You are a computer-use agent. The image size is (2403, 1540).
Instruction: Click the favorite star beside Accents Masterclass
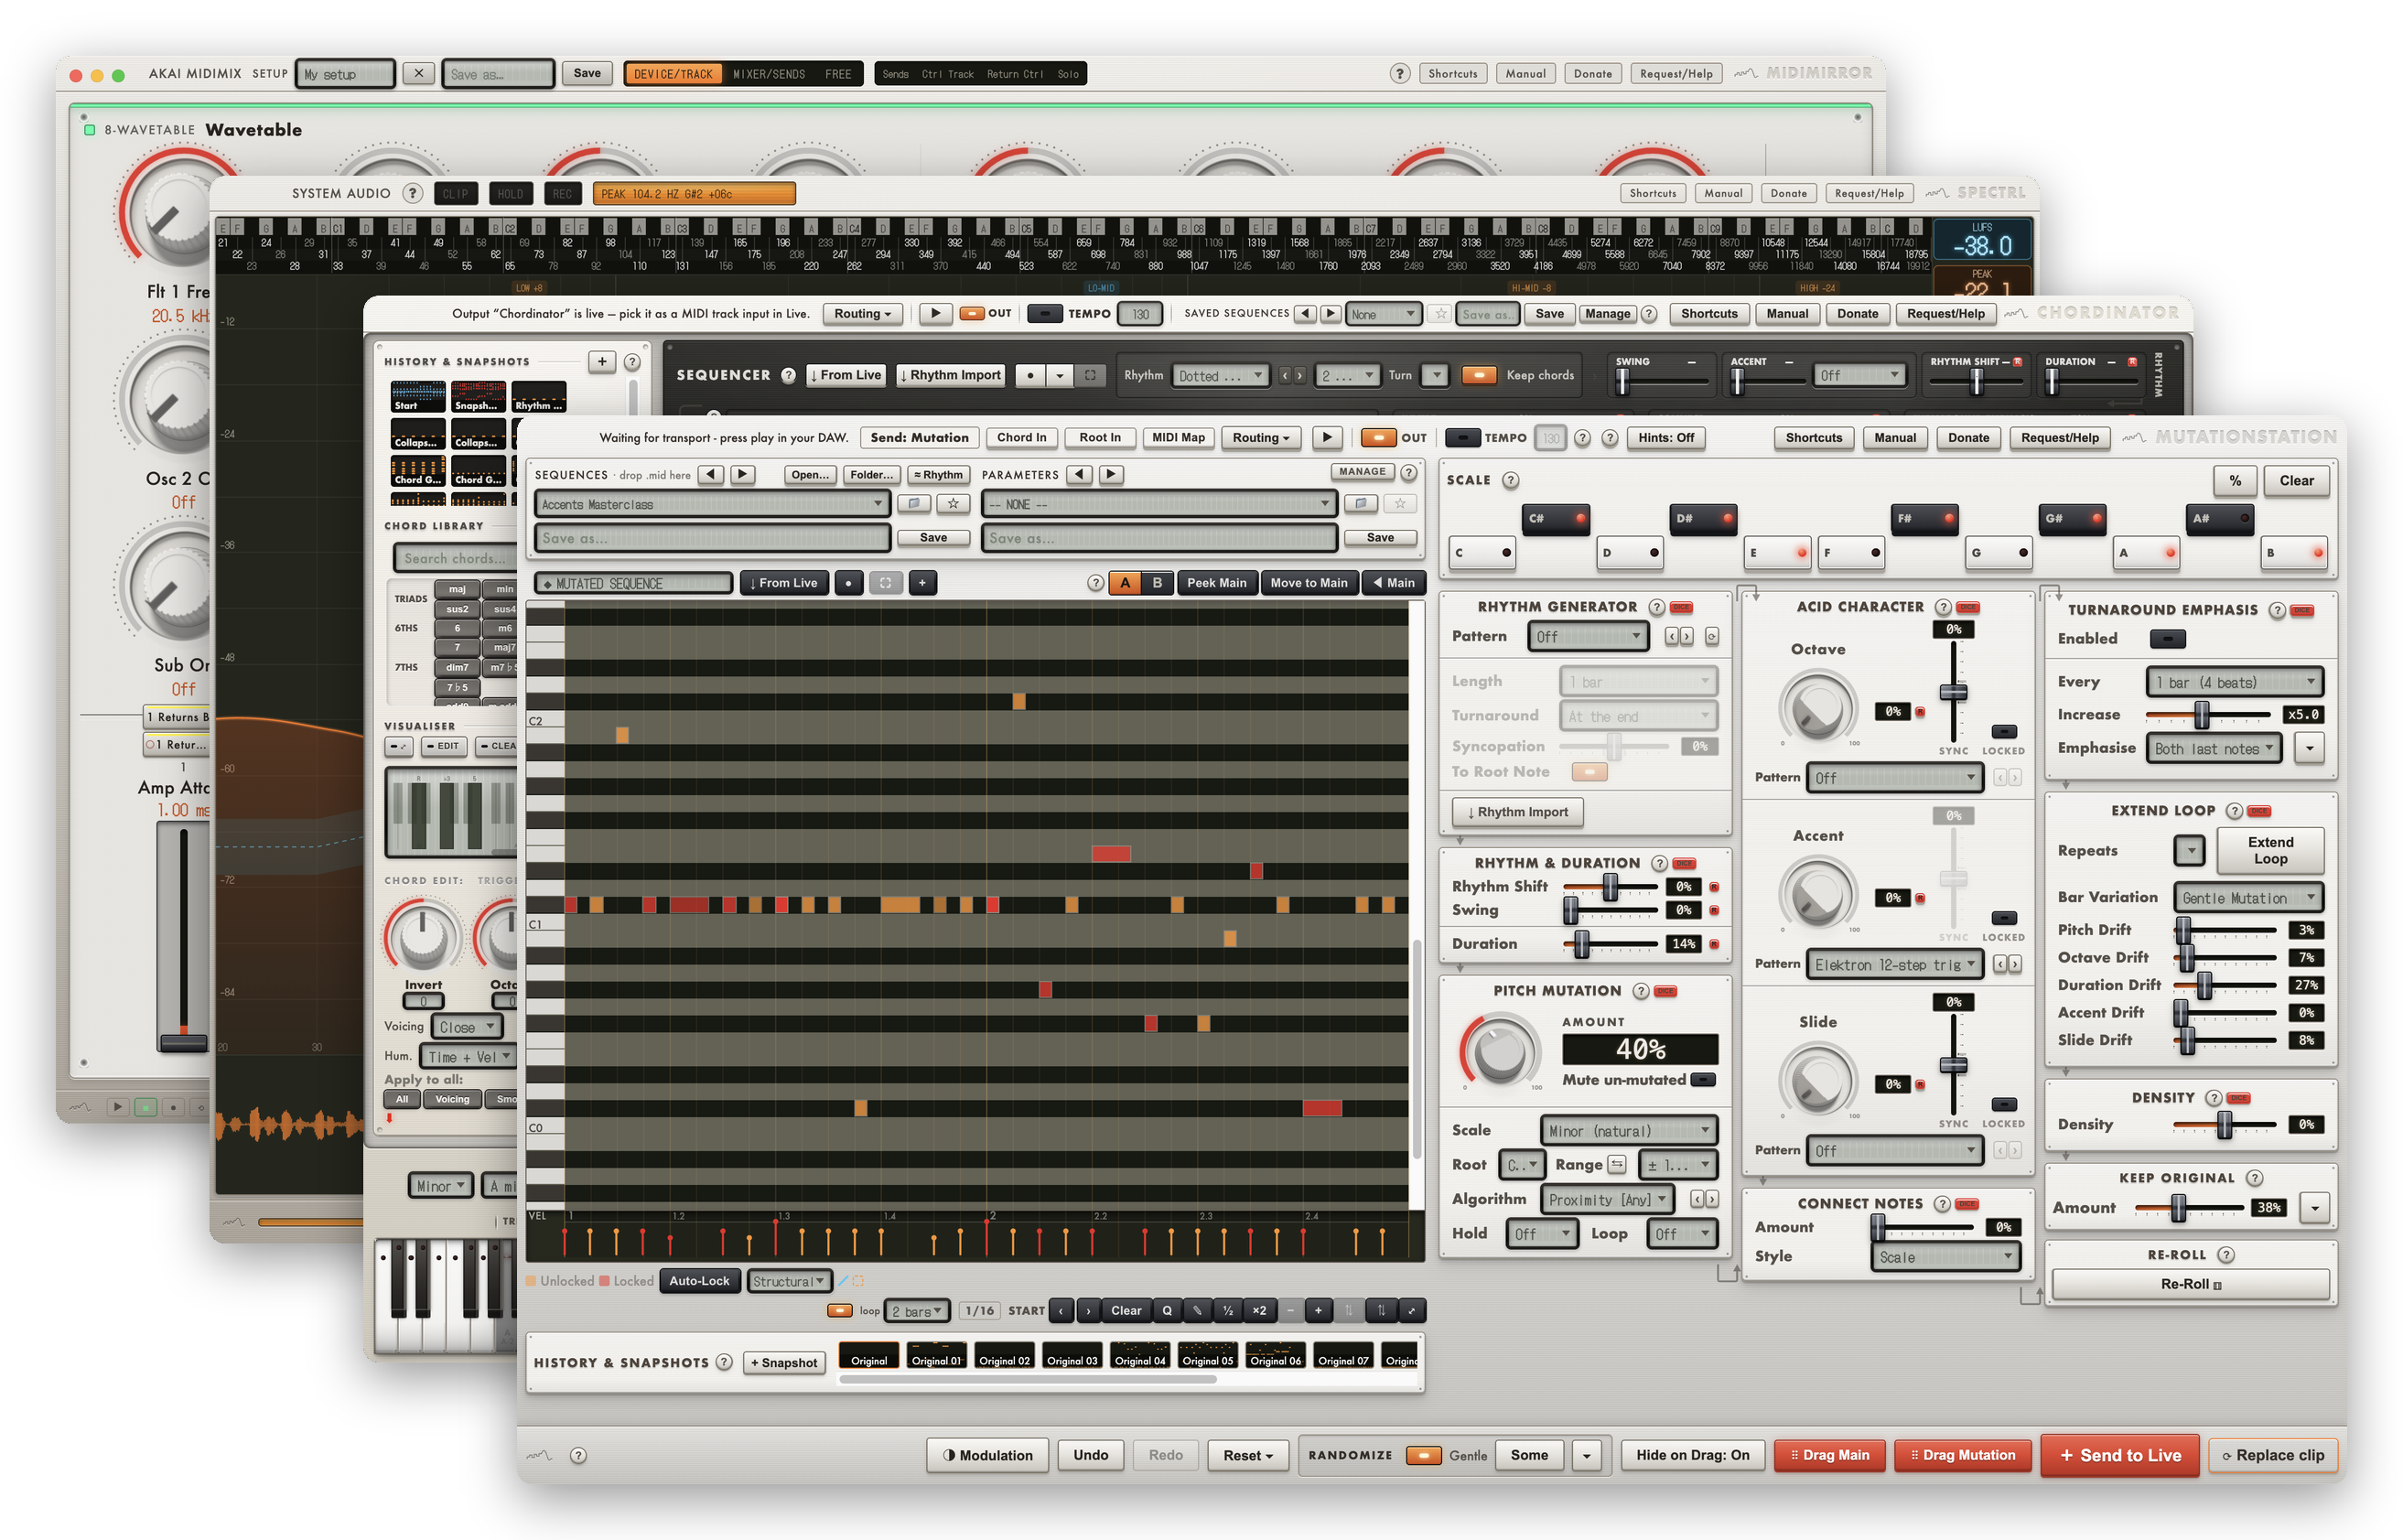coord(953,504)
